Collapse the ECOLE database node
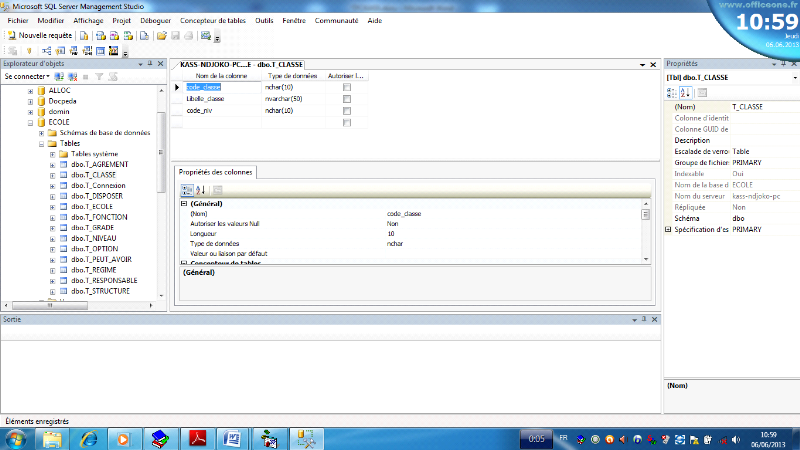 (30, 122)
